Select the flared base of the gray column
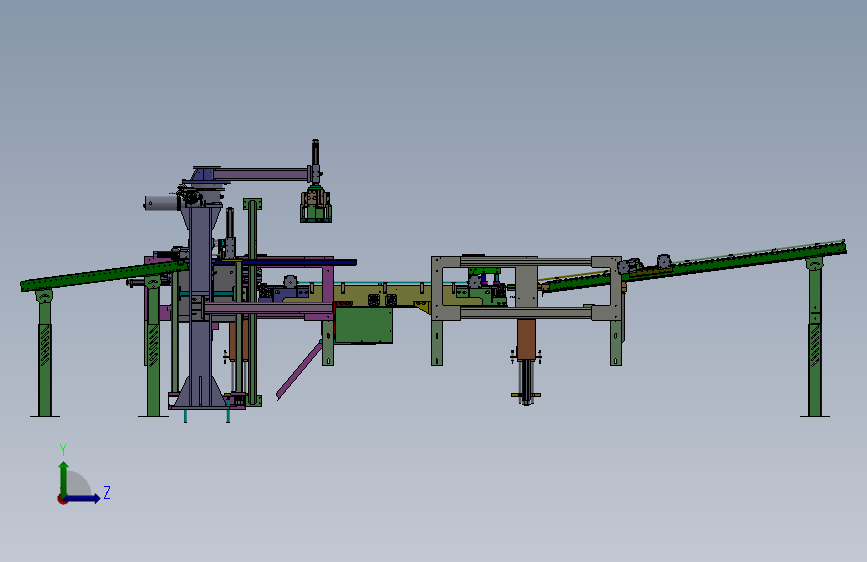The width and height of the screenshot is (867, 562). 199,392
